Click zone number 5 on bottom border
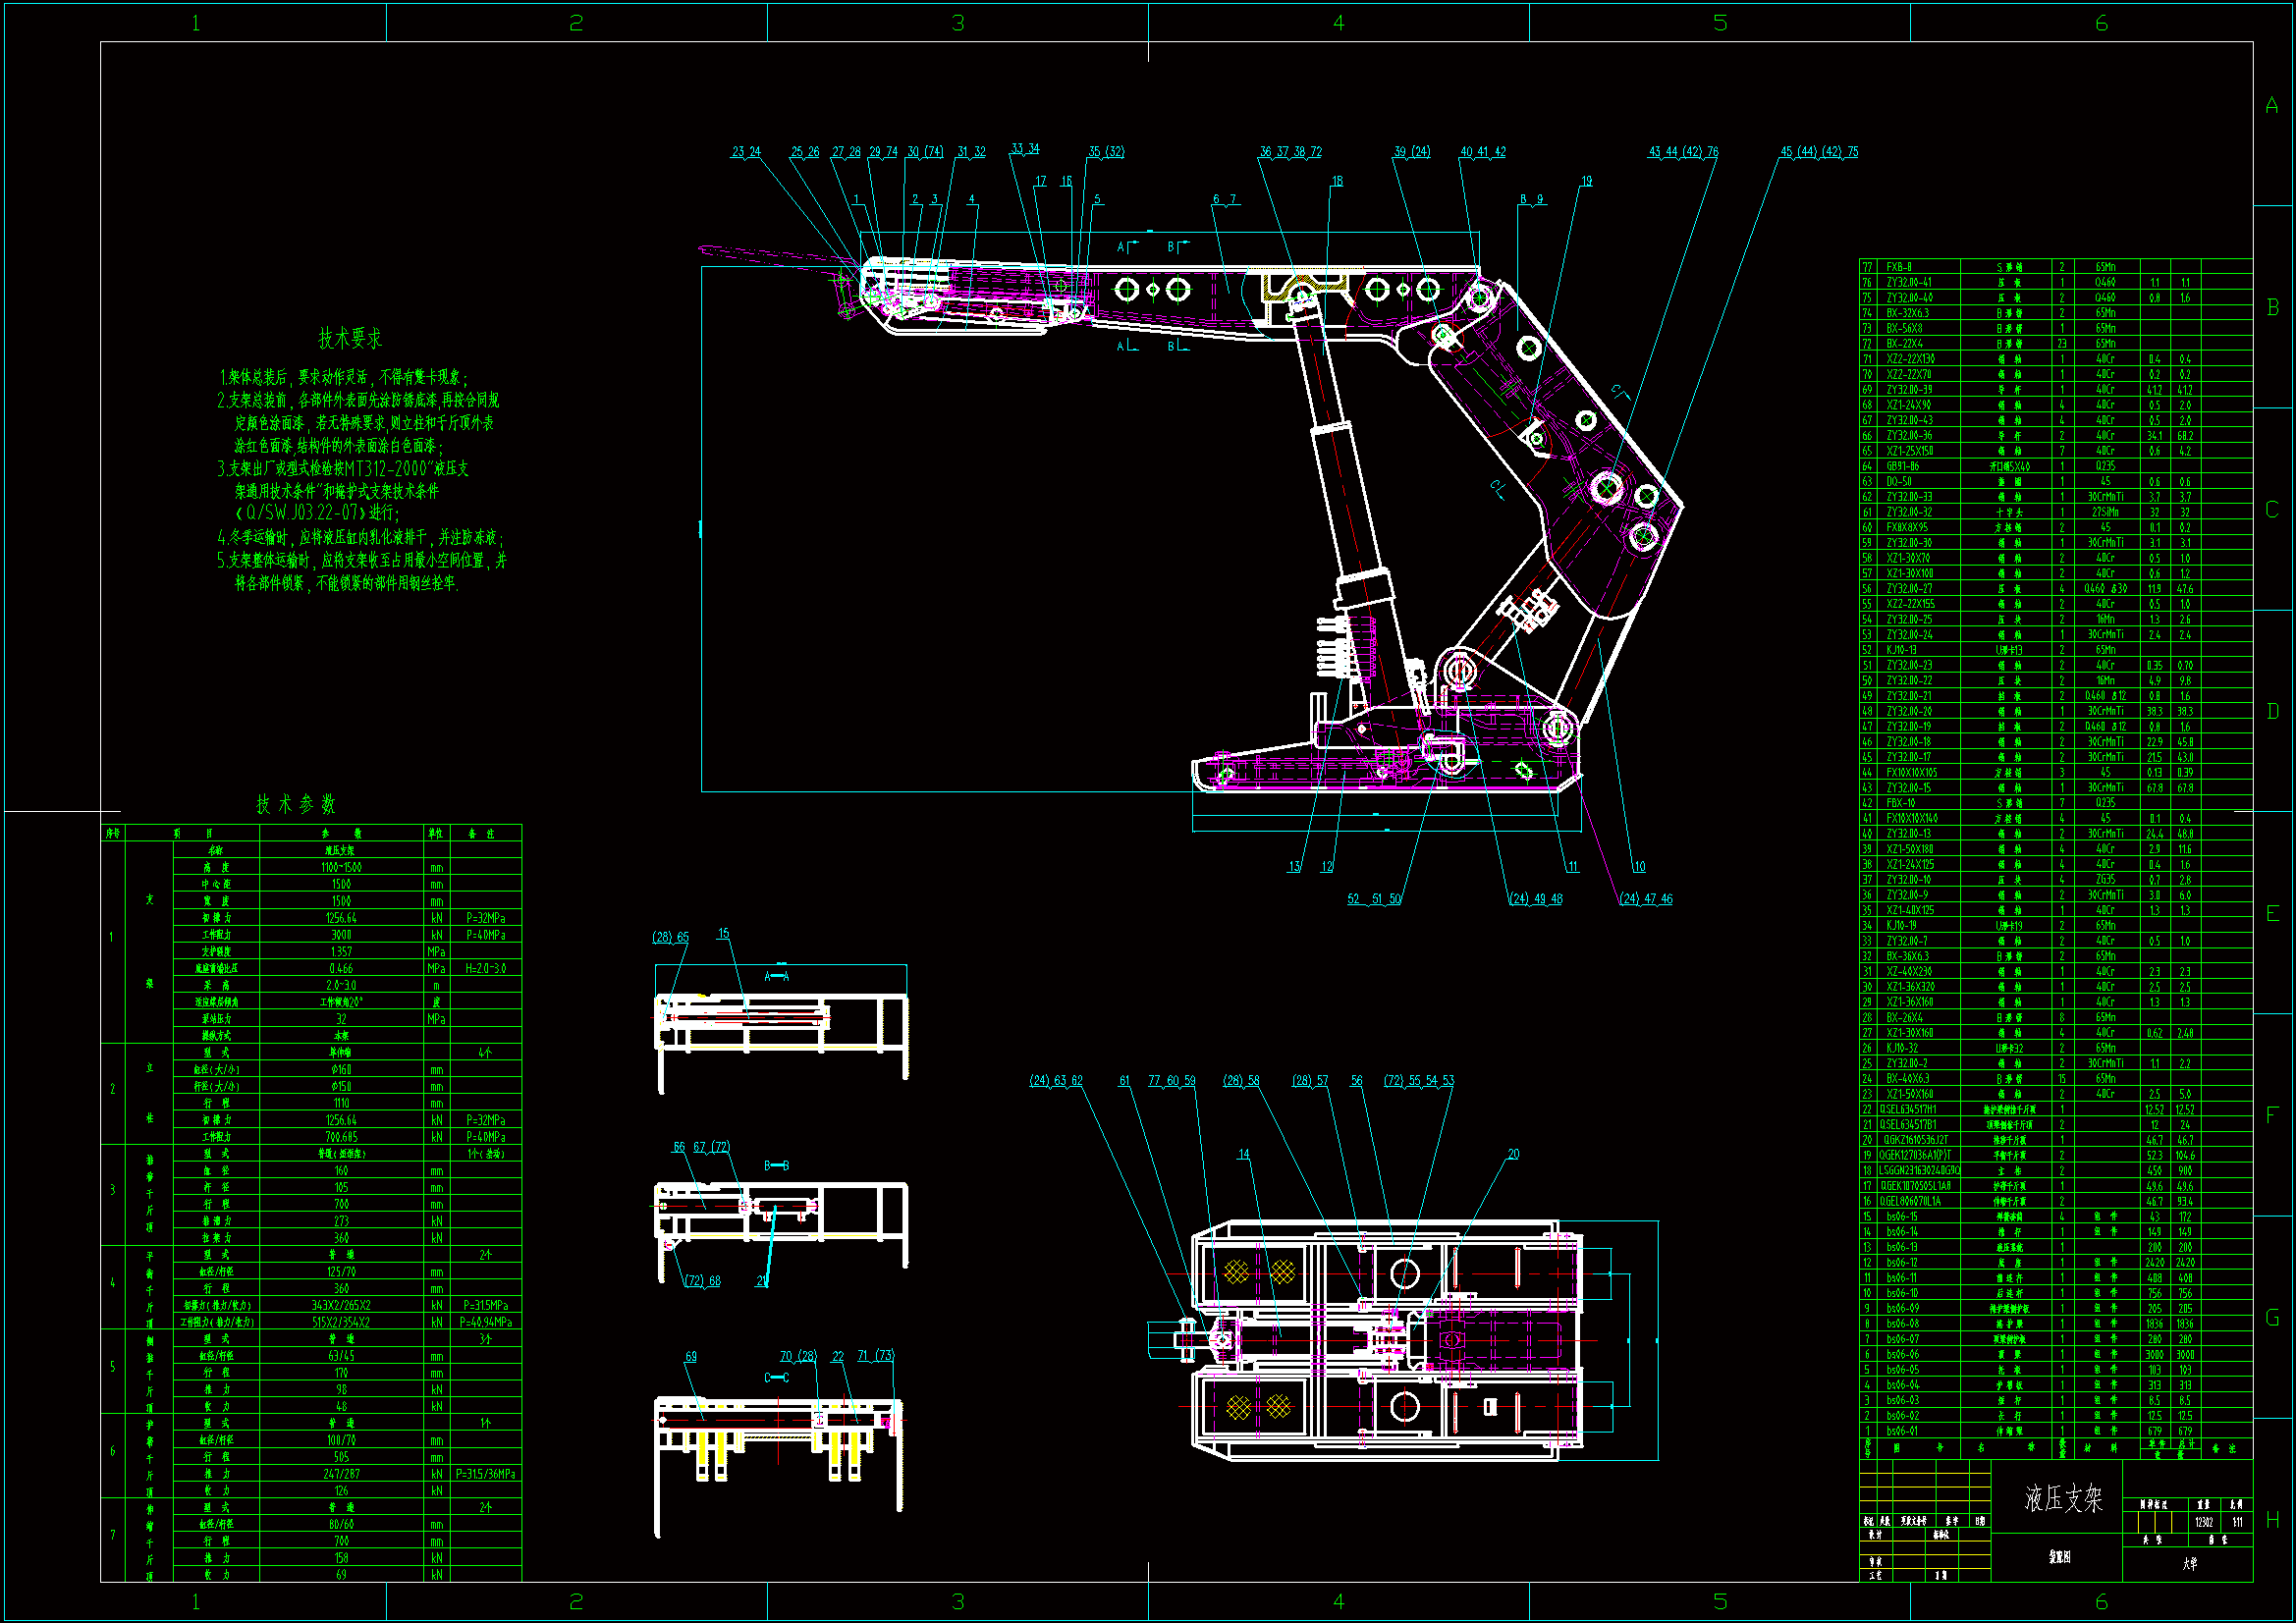This screenshot has height=1623, width=2296. coord(1719,1602)
